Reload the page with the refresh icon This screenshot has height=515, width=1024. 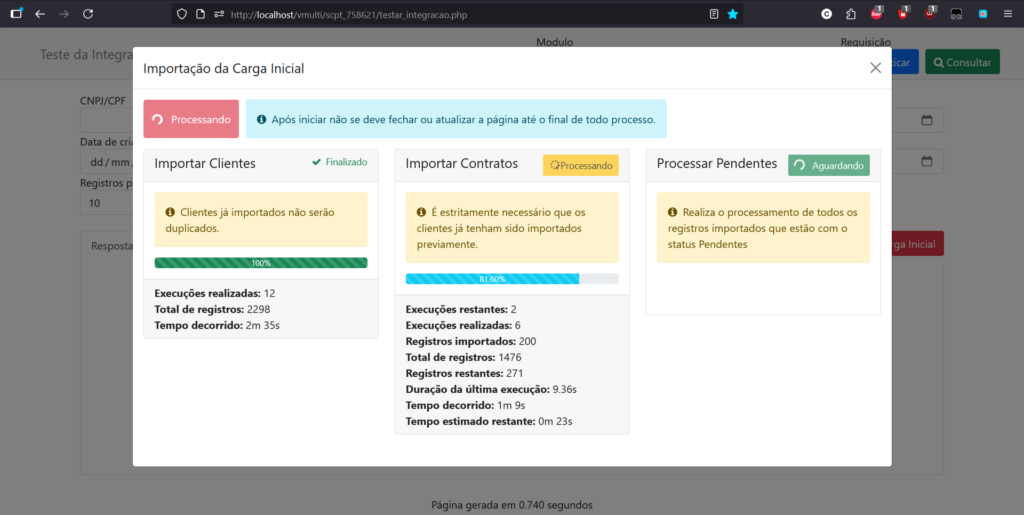(x=88, y=14)
